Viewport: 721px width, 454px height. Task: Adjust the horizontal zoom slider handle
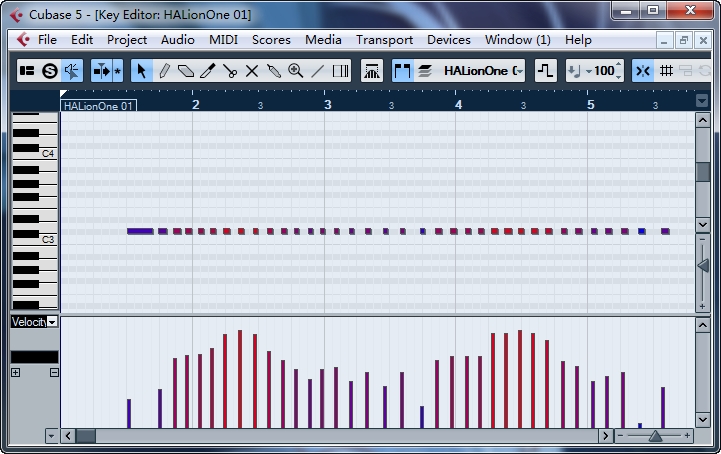(655, 436)
